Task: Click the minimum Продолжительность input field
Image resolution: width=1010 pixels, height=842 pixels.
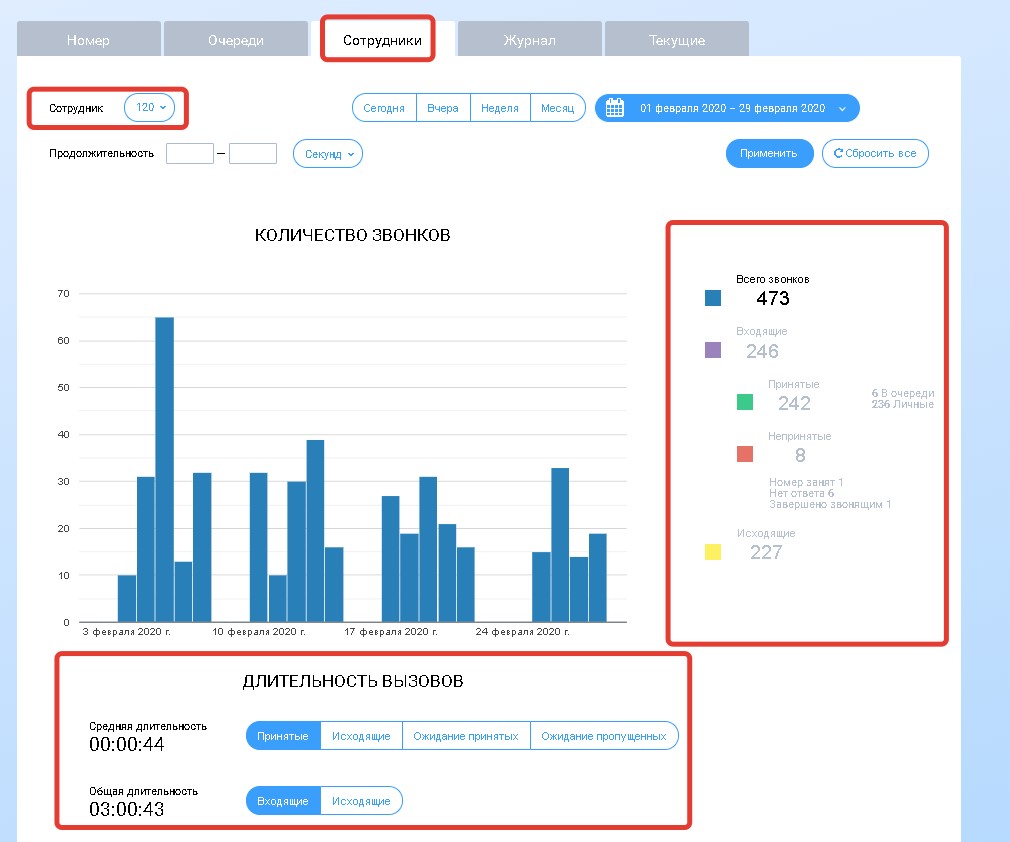Action: [190, 154]
